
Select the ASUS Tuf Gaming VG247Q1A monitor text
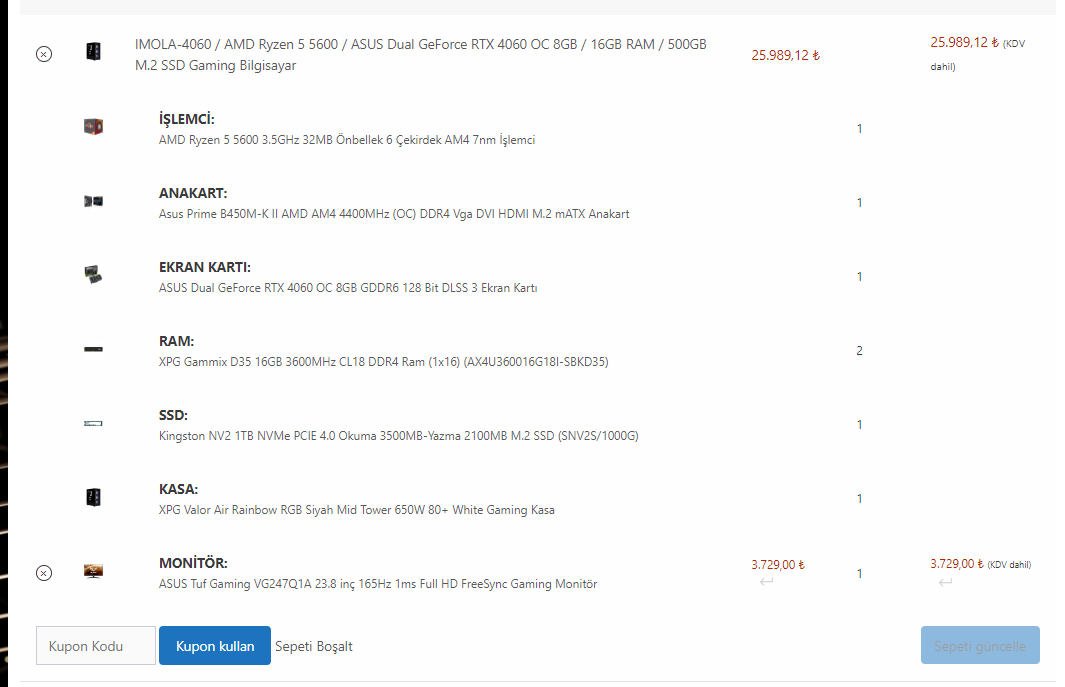click(x=378, y=584)
